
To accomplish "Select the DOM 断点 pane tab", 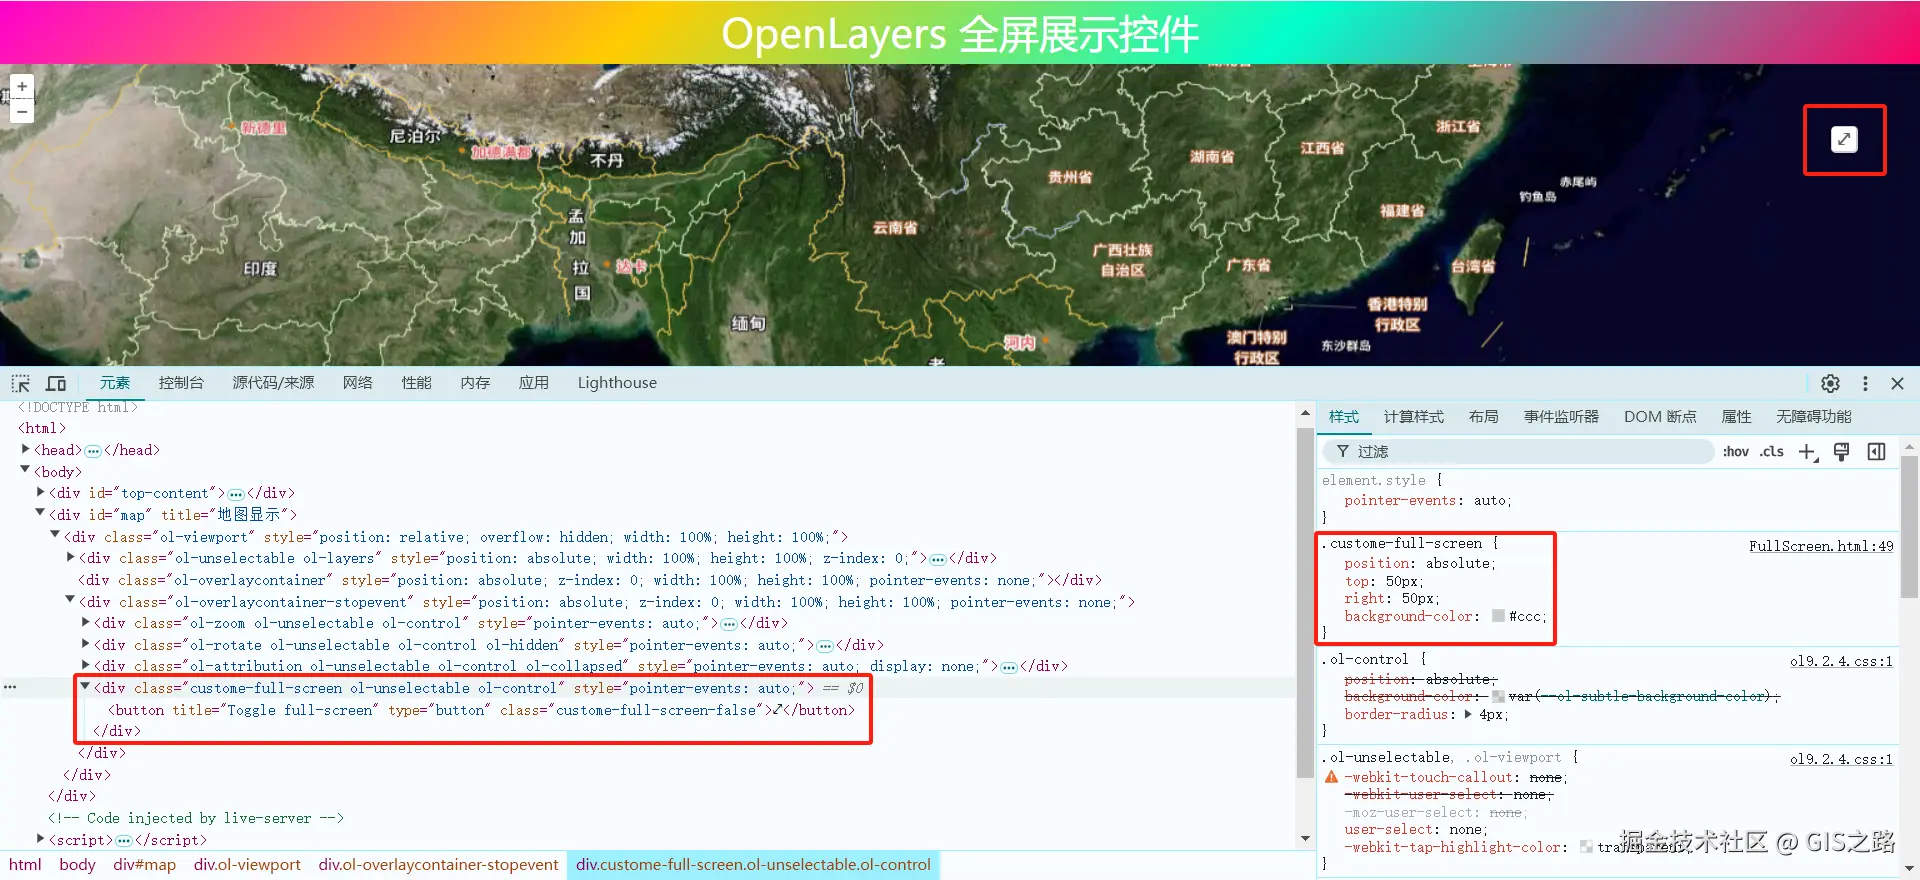I will (x=1660, y=417).
